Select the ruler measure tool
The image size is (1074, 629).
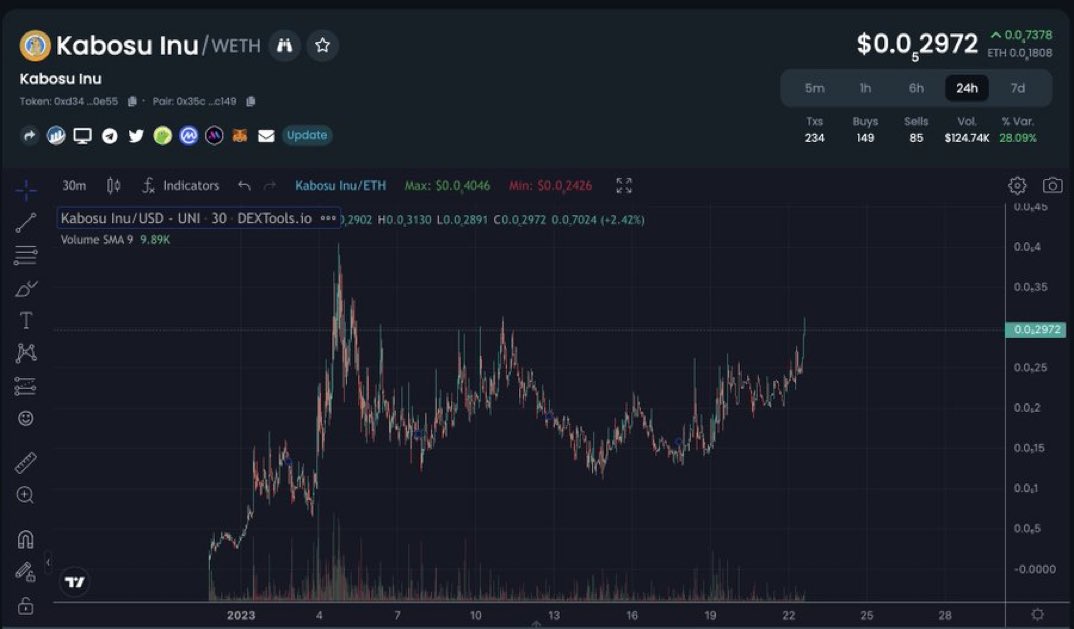tap(25, 463)
